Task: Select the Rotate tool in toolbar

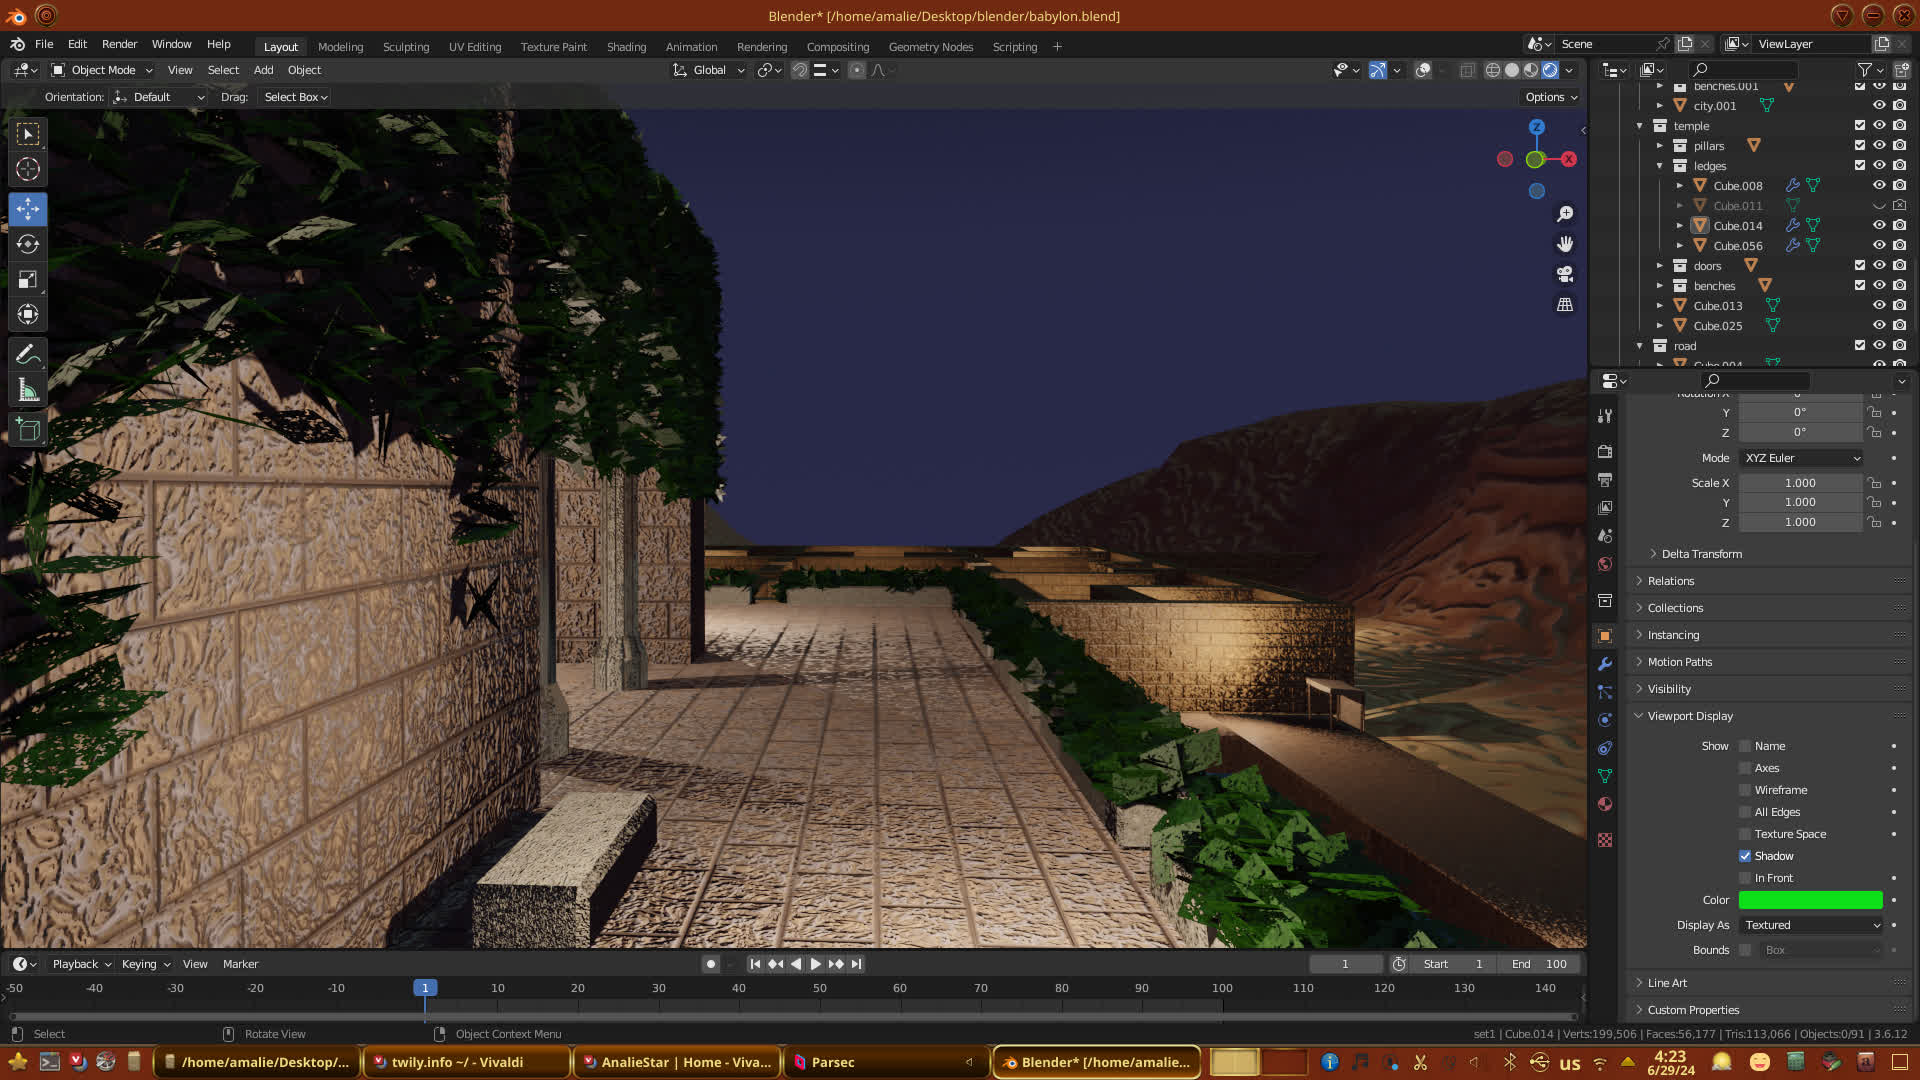Action: (28, 245)
